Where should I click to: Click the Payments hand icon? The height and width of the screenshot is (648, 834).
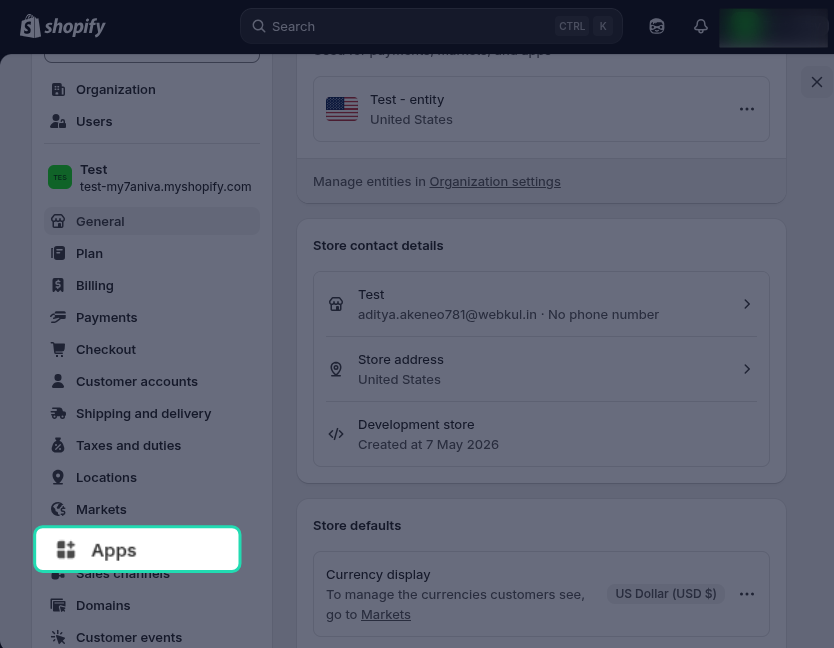(x=58, y=317)
